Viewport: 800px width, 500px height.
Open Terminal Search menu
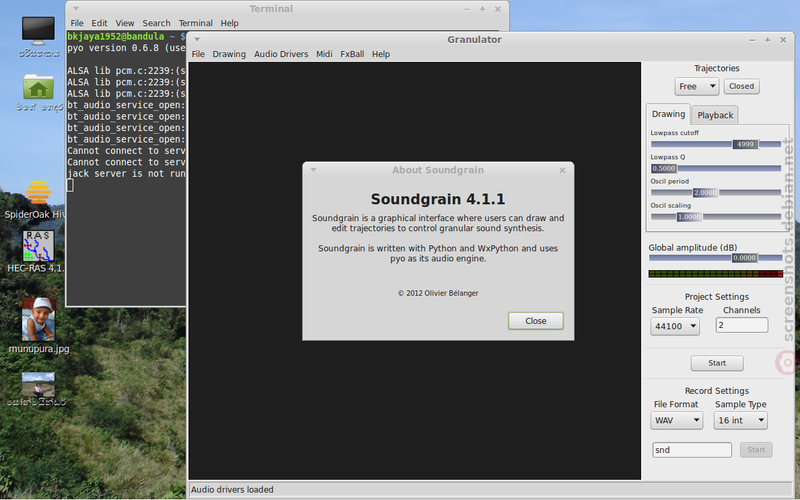pos(156,23)
